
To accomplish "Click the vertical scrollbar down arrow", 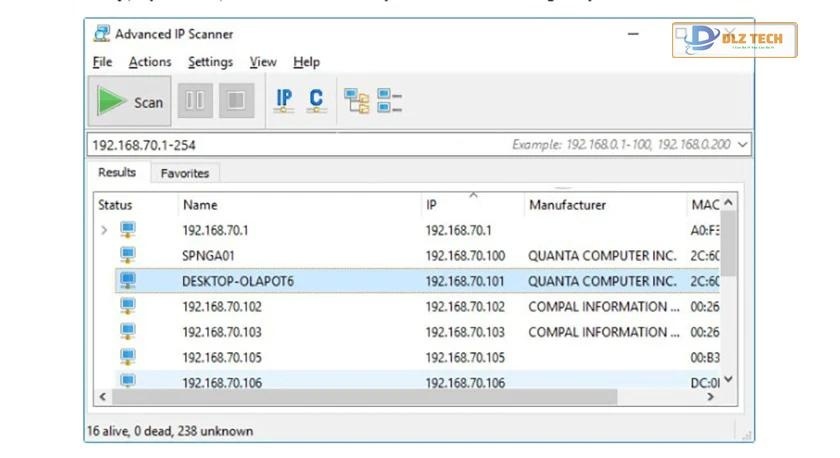I will pyautogui.click(x=729, y=379).
